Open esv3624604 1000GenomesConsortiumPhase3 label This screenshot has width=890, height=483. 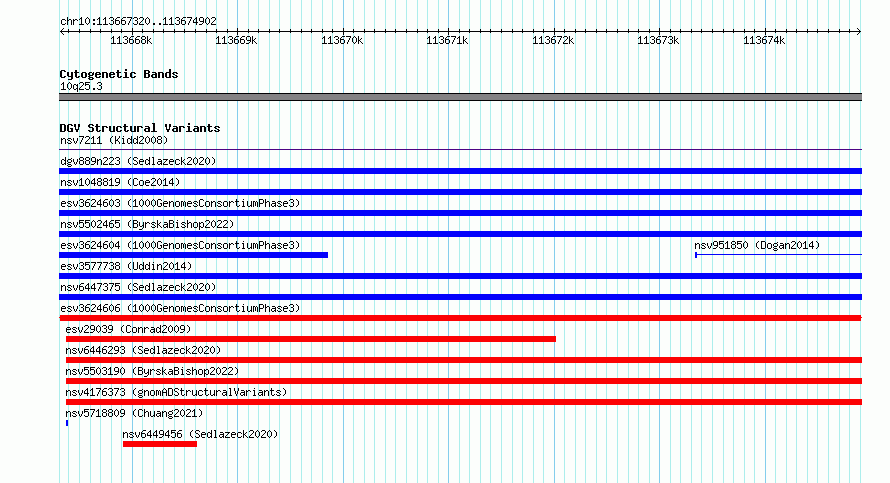coord(180,245)
